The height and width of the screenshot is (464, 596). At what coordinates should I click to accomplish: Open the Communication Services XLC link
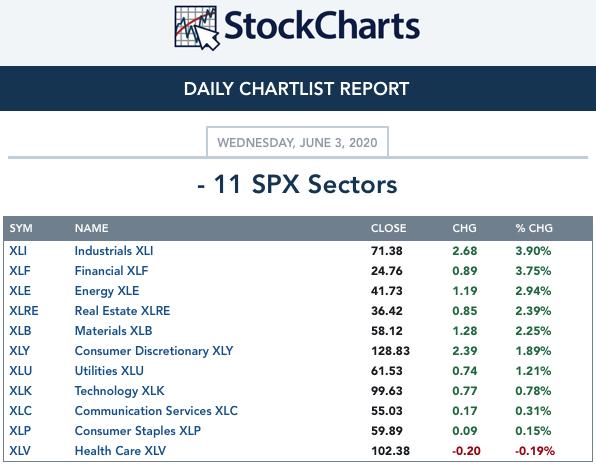pos(156,411)
